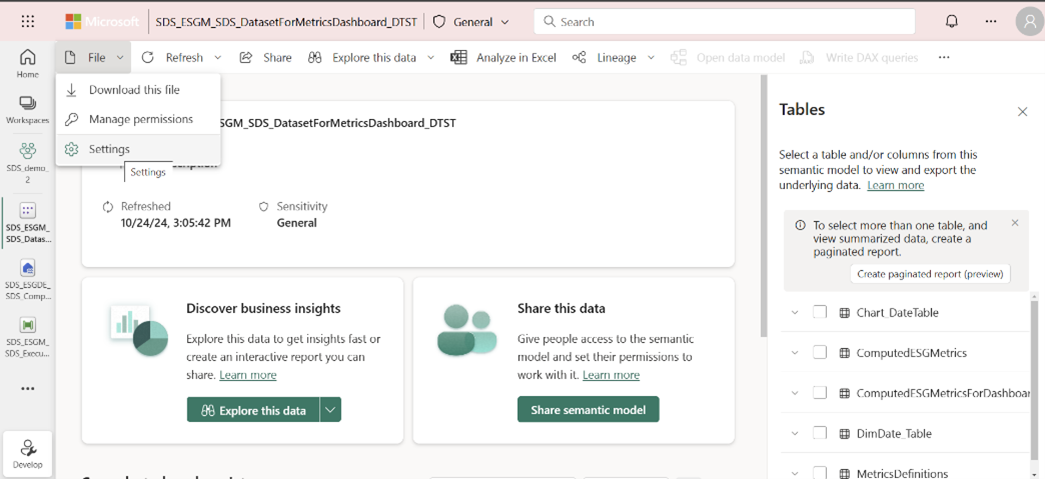Open Learn more under Share this data

coord(610,375)
